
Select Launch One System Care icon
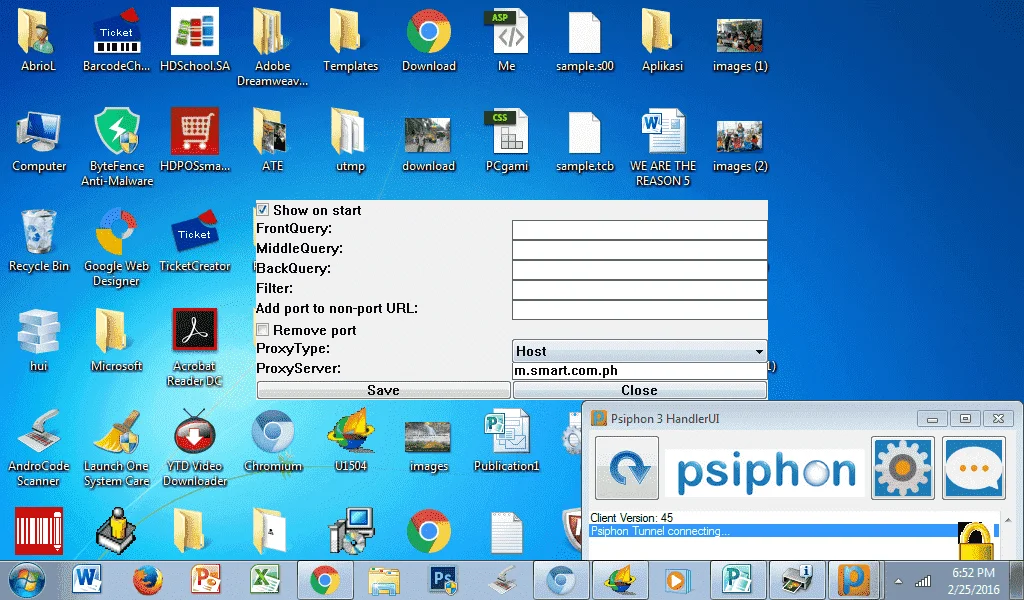pyautogui.click(x=116, y=448)
